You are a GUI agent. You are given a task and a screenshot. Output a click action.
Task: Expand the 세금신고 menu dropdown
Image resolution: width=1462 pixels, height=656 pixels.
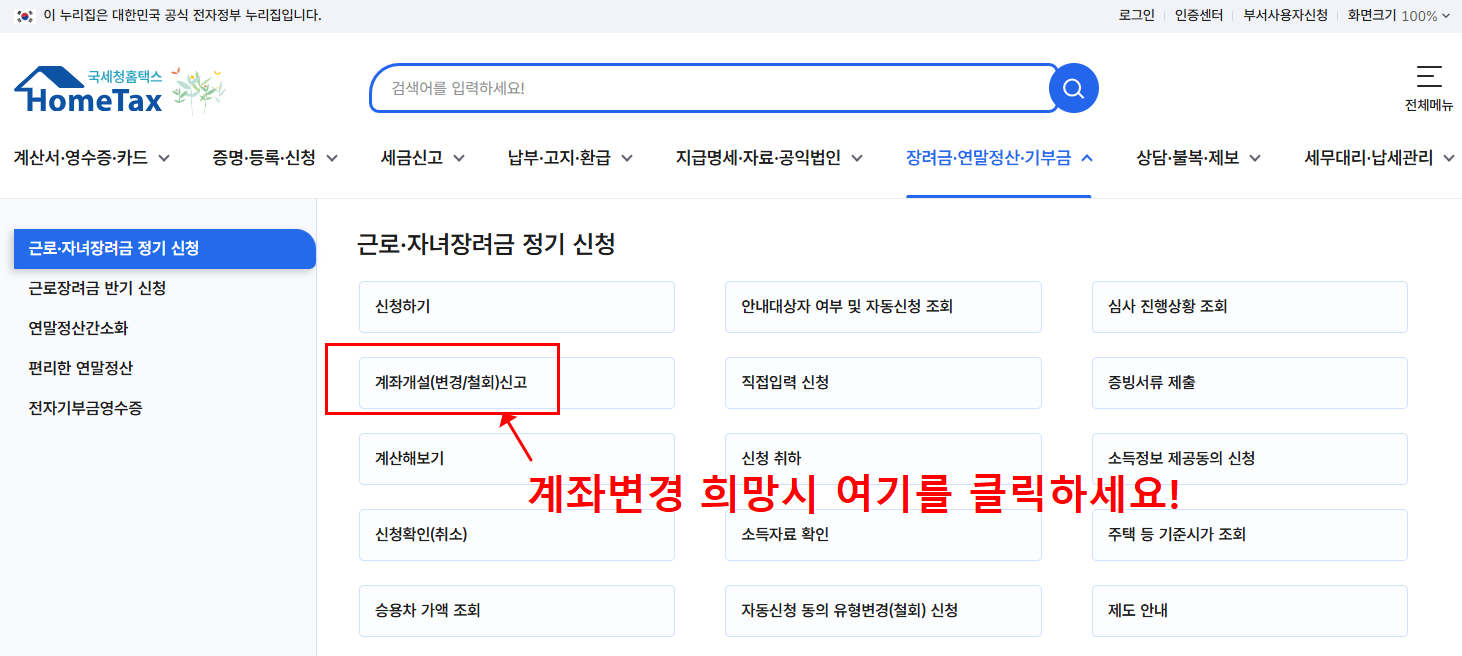tap(413, 157)
